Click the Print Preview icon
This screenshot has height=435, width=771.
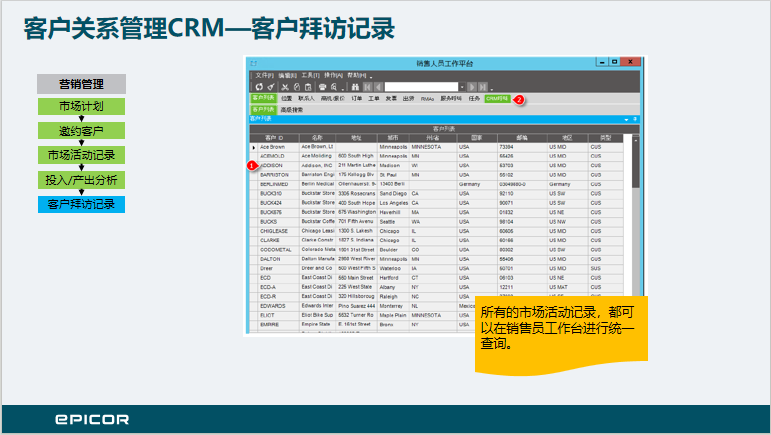[334, 87]
